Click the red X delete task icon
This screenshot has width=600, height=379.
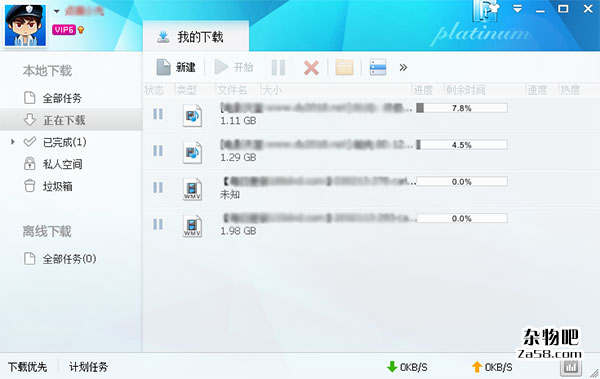311,68
